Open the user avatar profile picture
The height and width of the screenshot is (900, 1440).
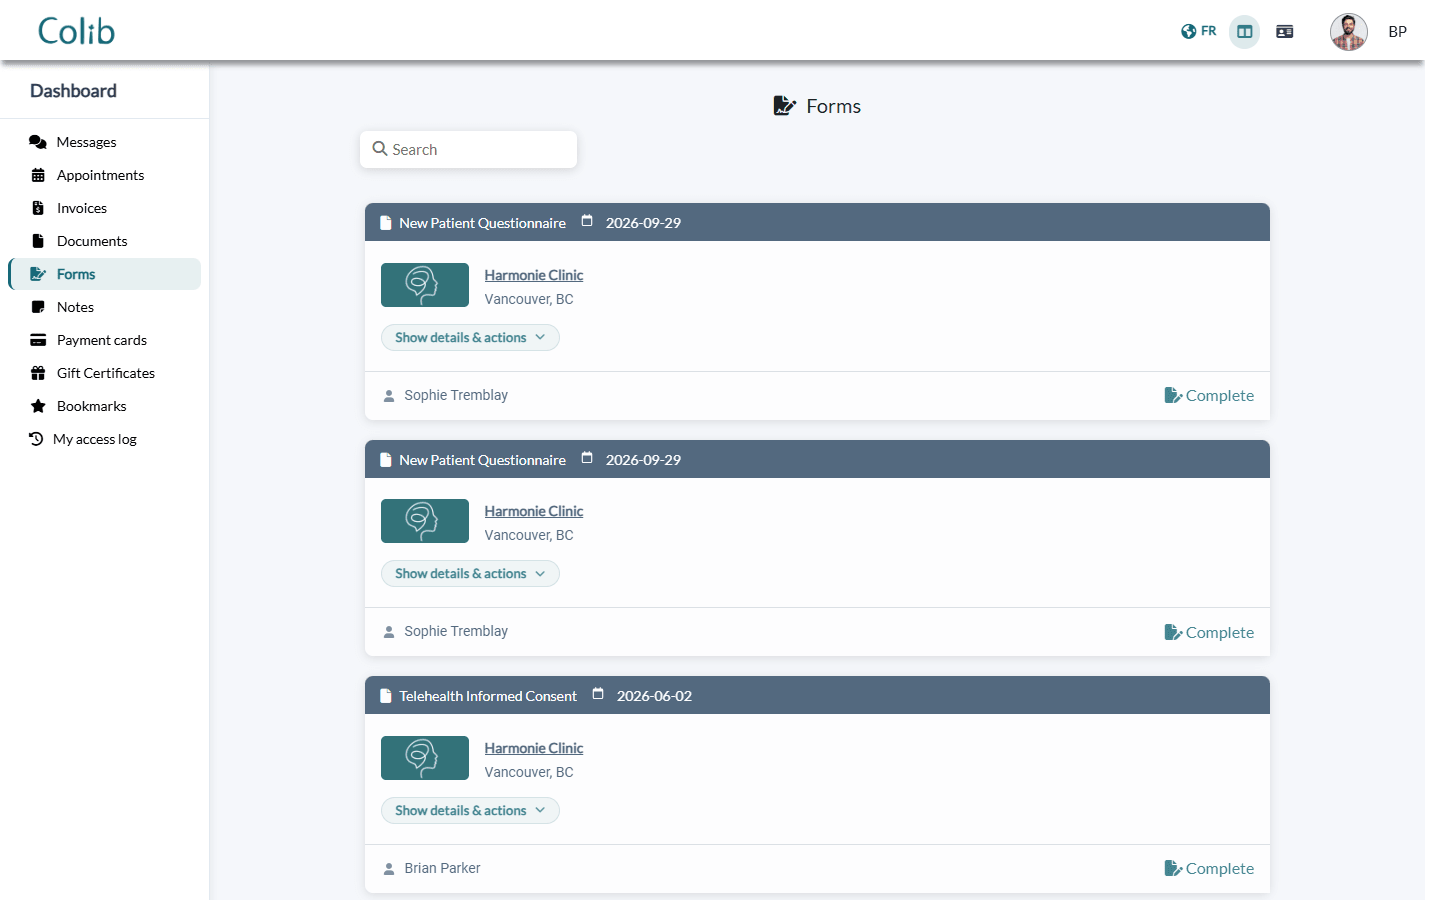(x=1349, y=32)
